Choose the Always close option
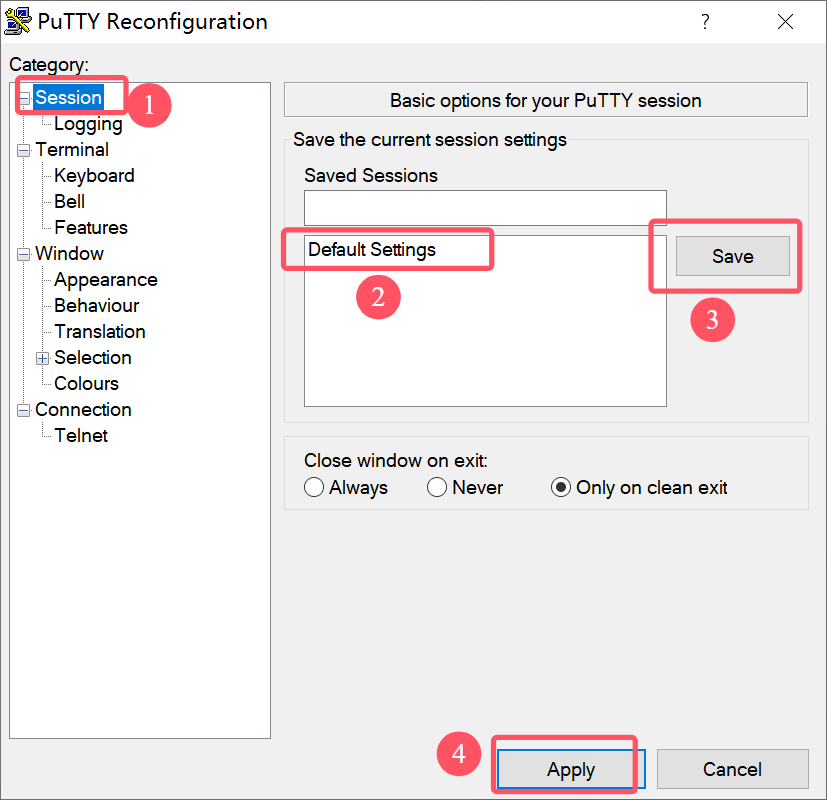This screenshot has height=800, width=827. [314, 487]
